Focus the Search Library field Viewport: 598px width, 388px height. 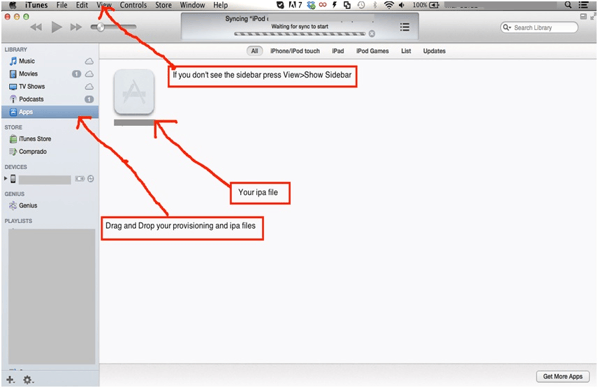pos(539,27)
